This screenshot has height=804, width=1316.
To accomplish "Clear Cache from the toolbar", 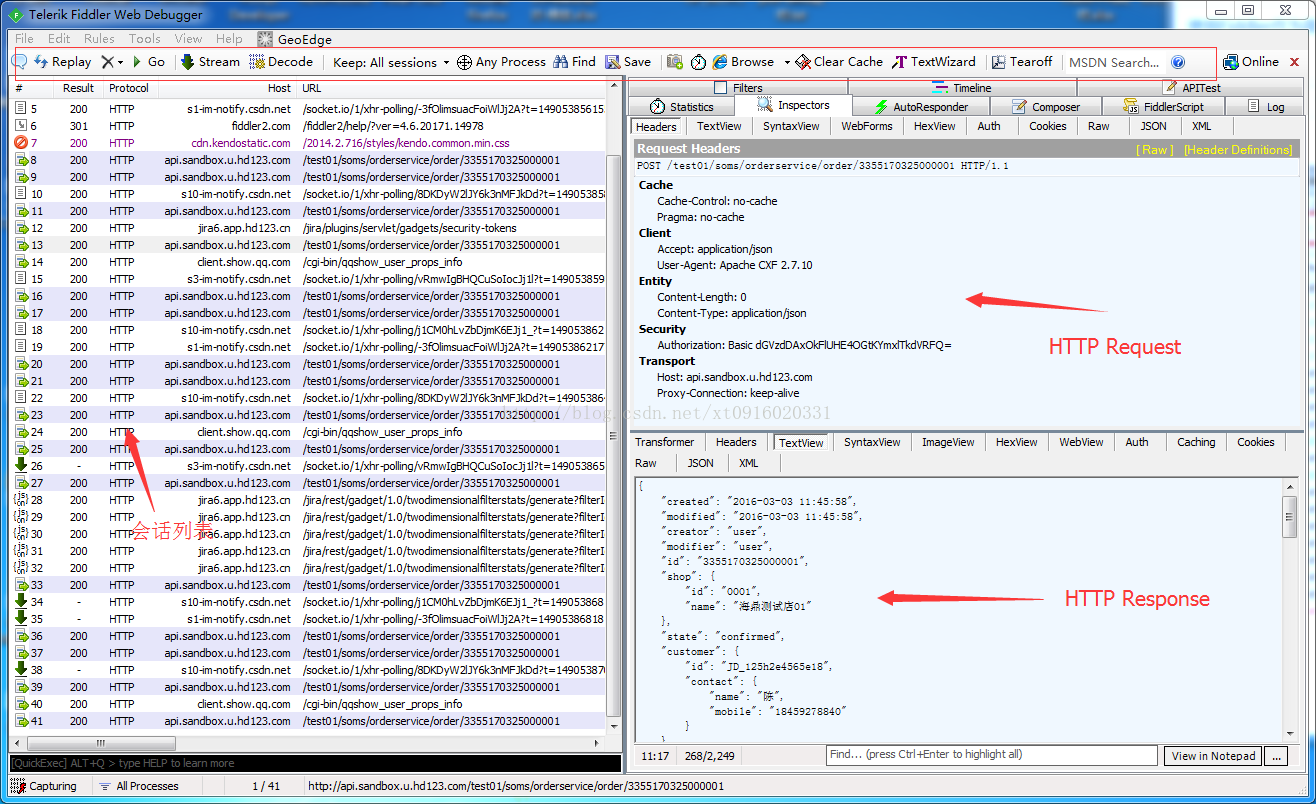I will pos(839,62).
